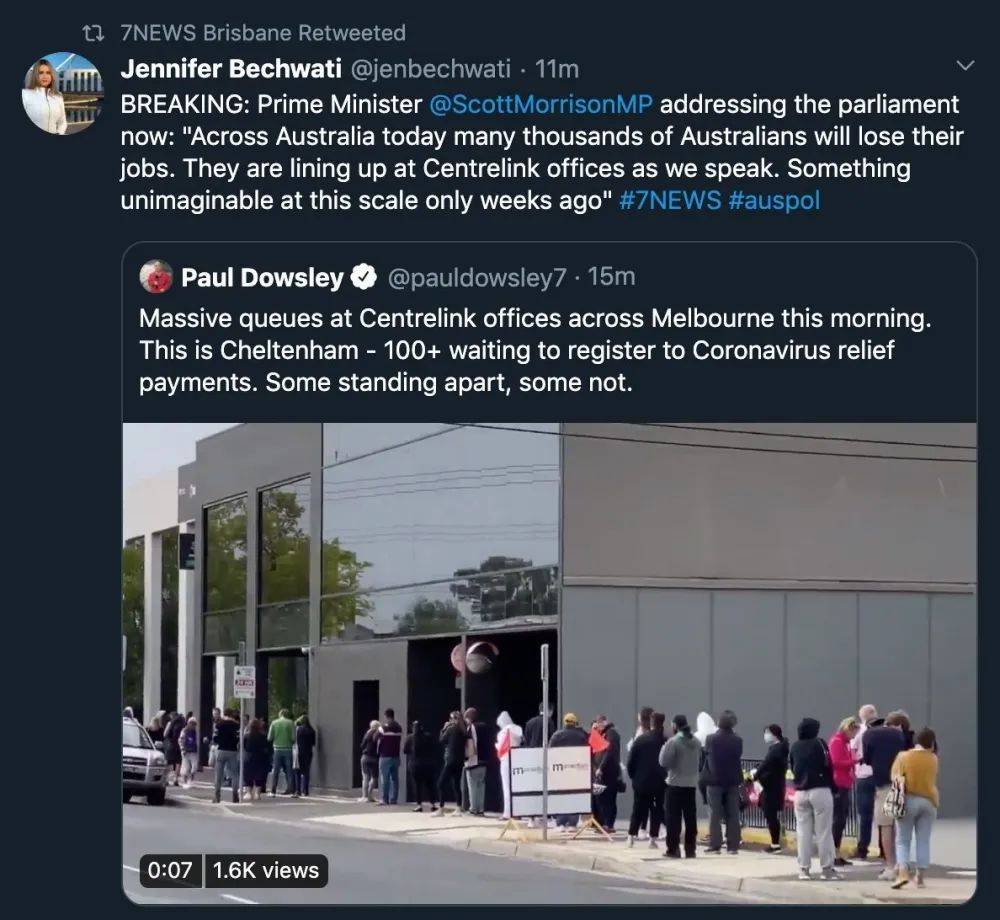
Task: Open the #auspol hashtag
Action: (774, 200)
